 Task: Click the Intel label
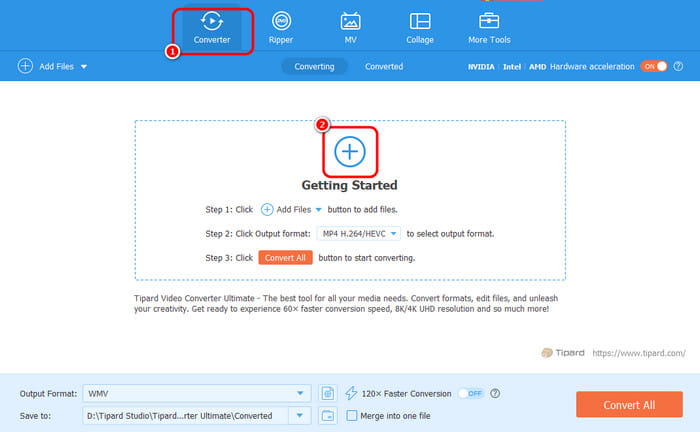512,66
